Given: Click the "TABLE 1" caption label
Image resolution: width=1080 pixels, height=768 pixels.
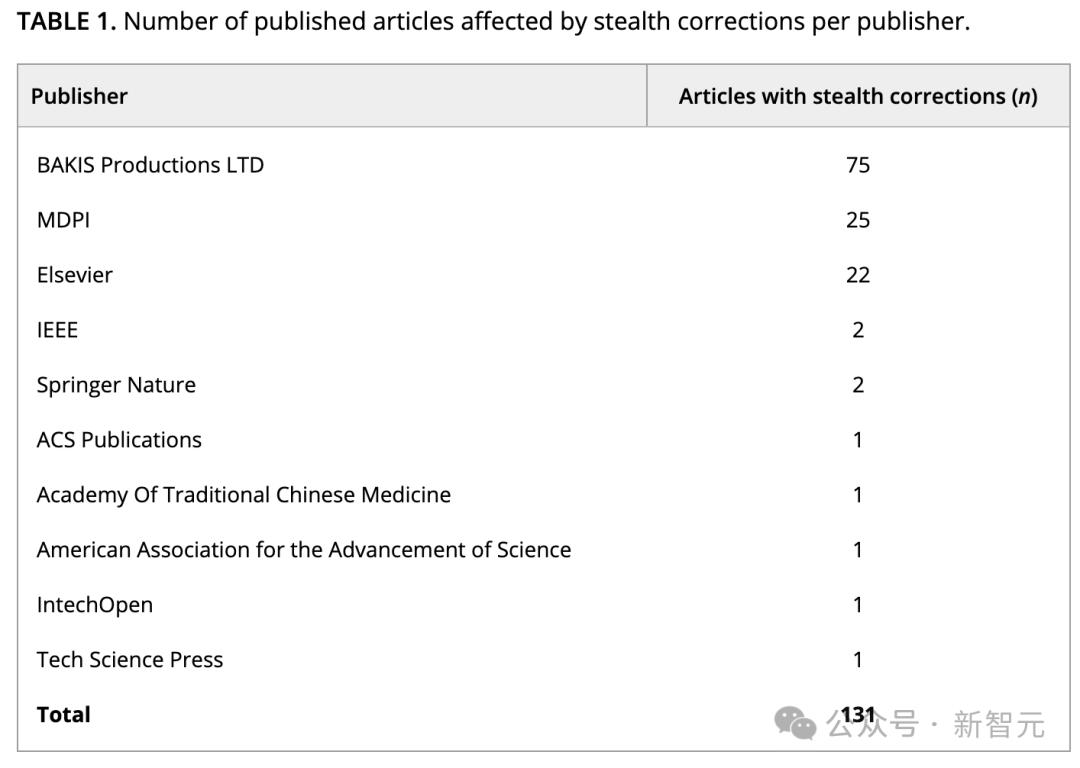Looking at the screenshot, I should coord(66,22).
